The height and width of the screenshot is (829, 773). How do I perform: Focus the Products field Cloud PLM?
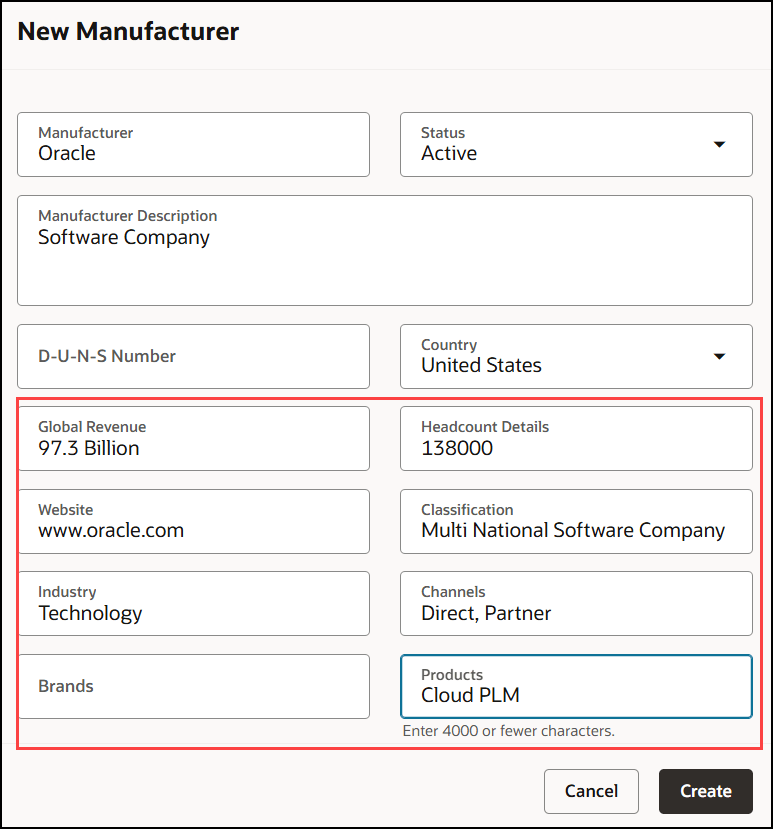[576, 686]
